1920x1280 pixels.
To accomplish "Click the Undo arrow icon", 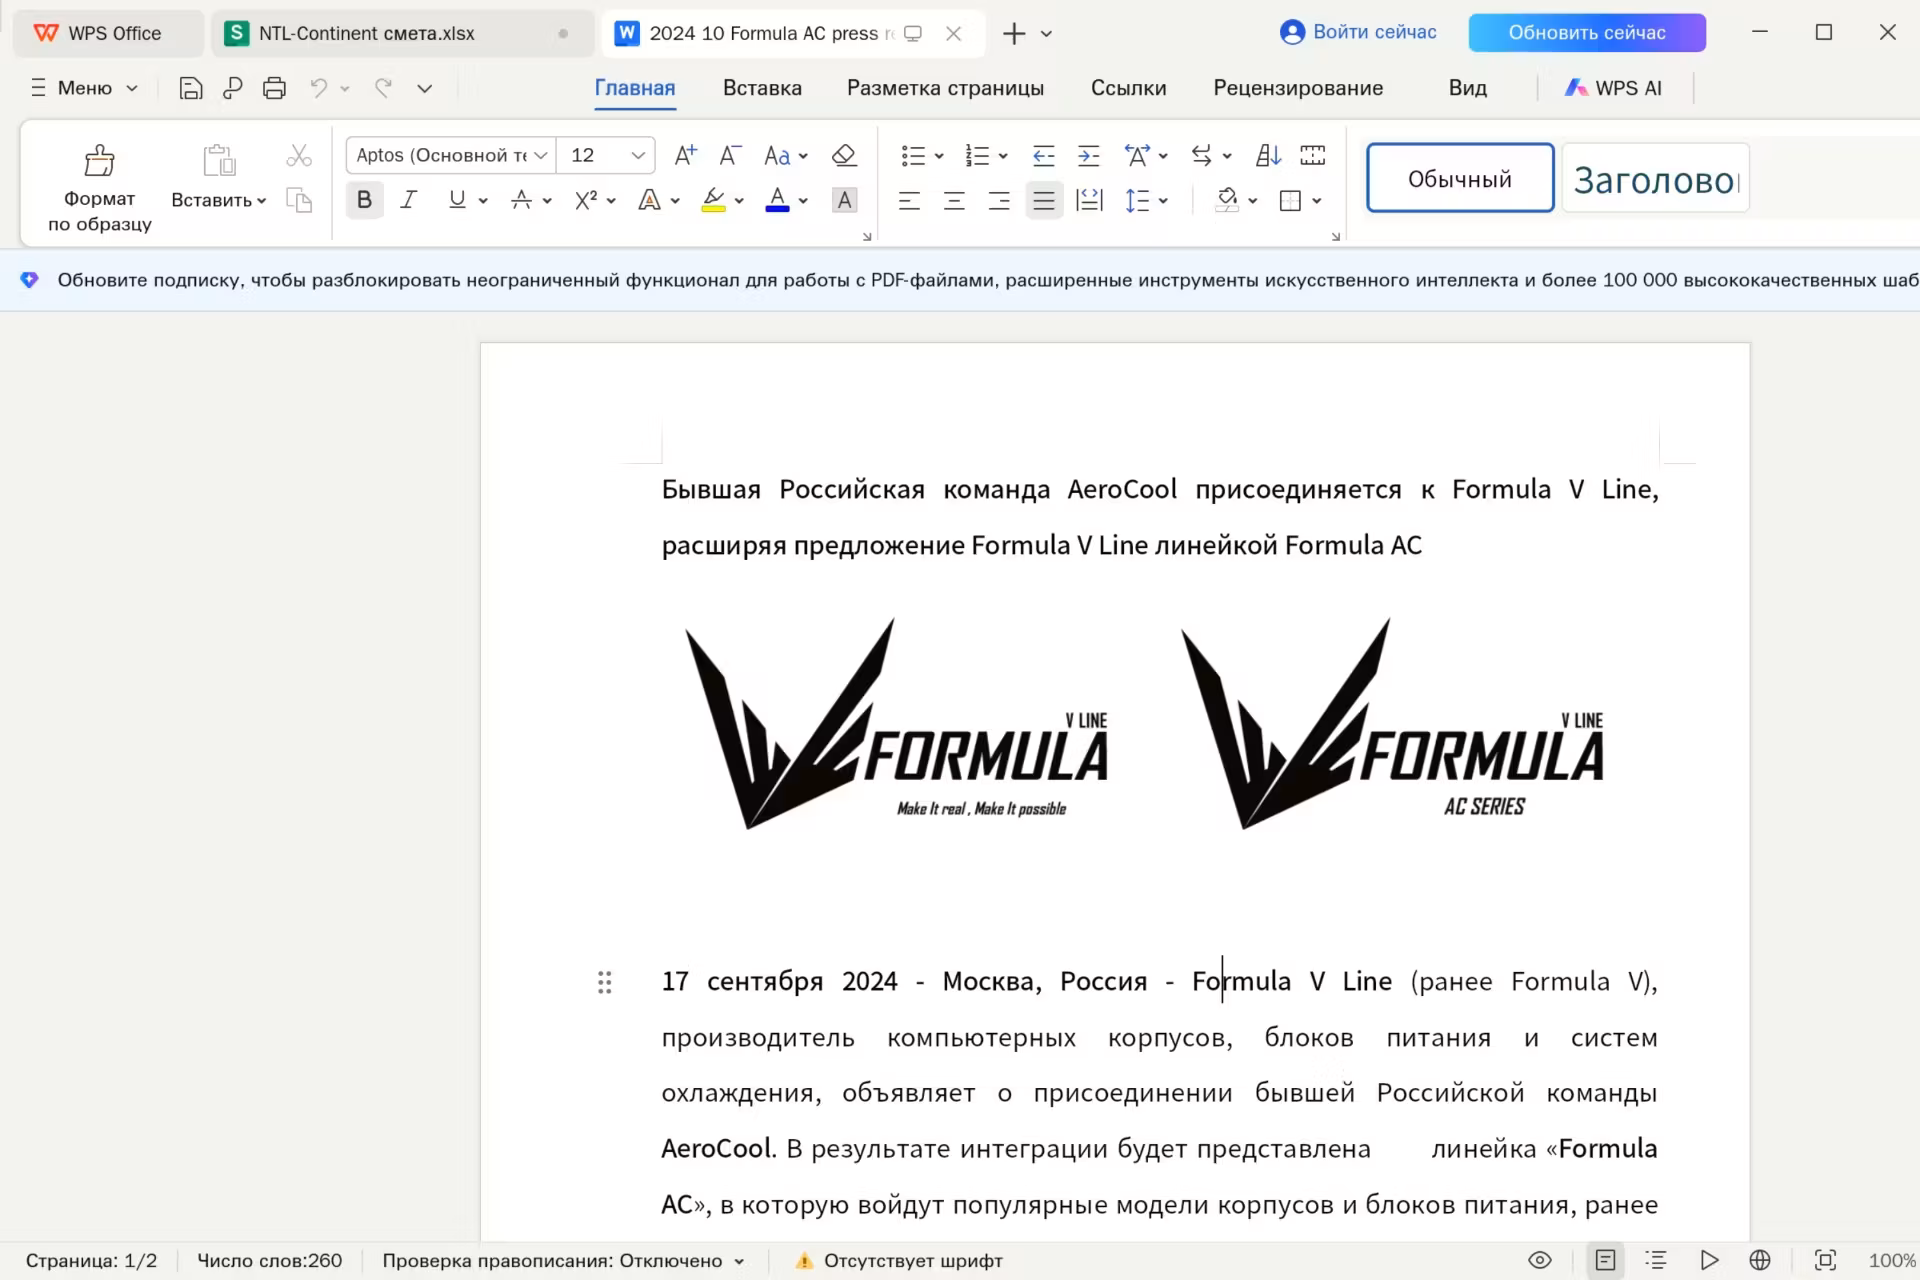I will [318, 88].
